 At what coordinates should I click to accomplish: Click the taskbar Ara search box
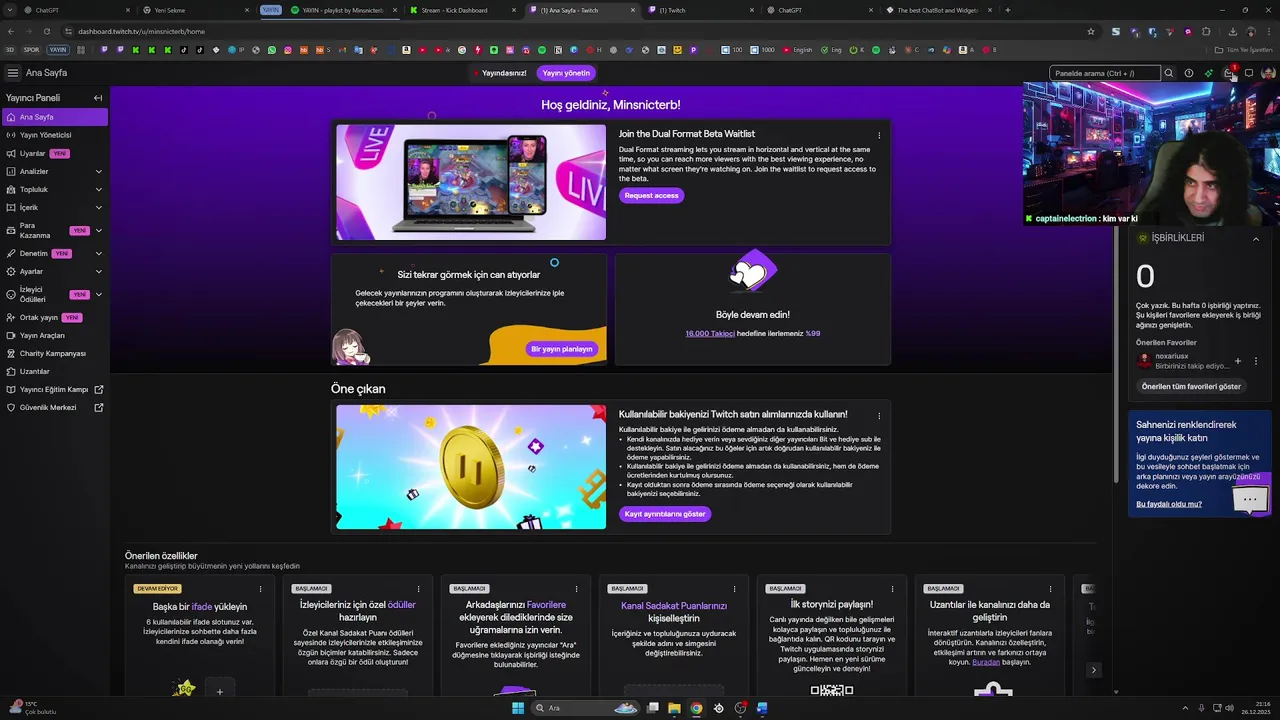585,708
